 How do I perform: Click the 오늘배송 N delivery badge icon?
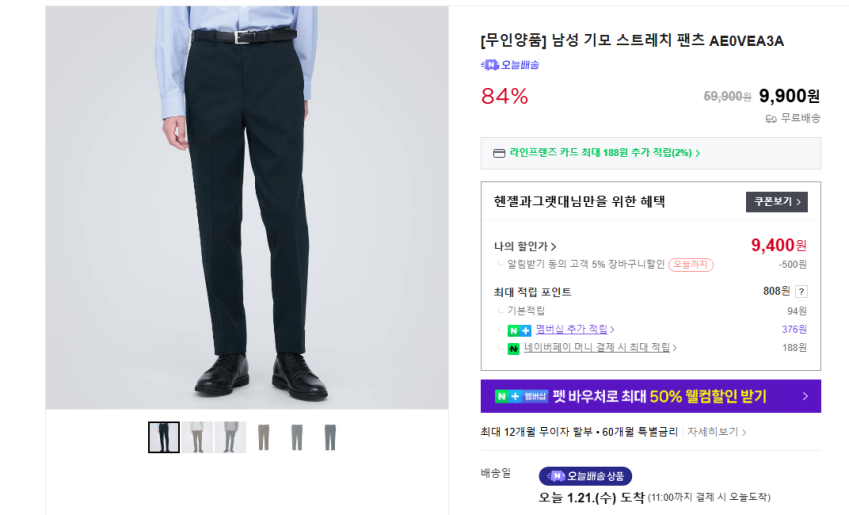click(x=489, y=65)
